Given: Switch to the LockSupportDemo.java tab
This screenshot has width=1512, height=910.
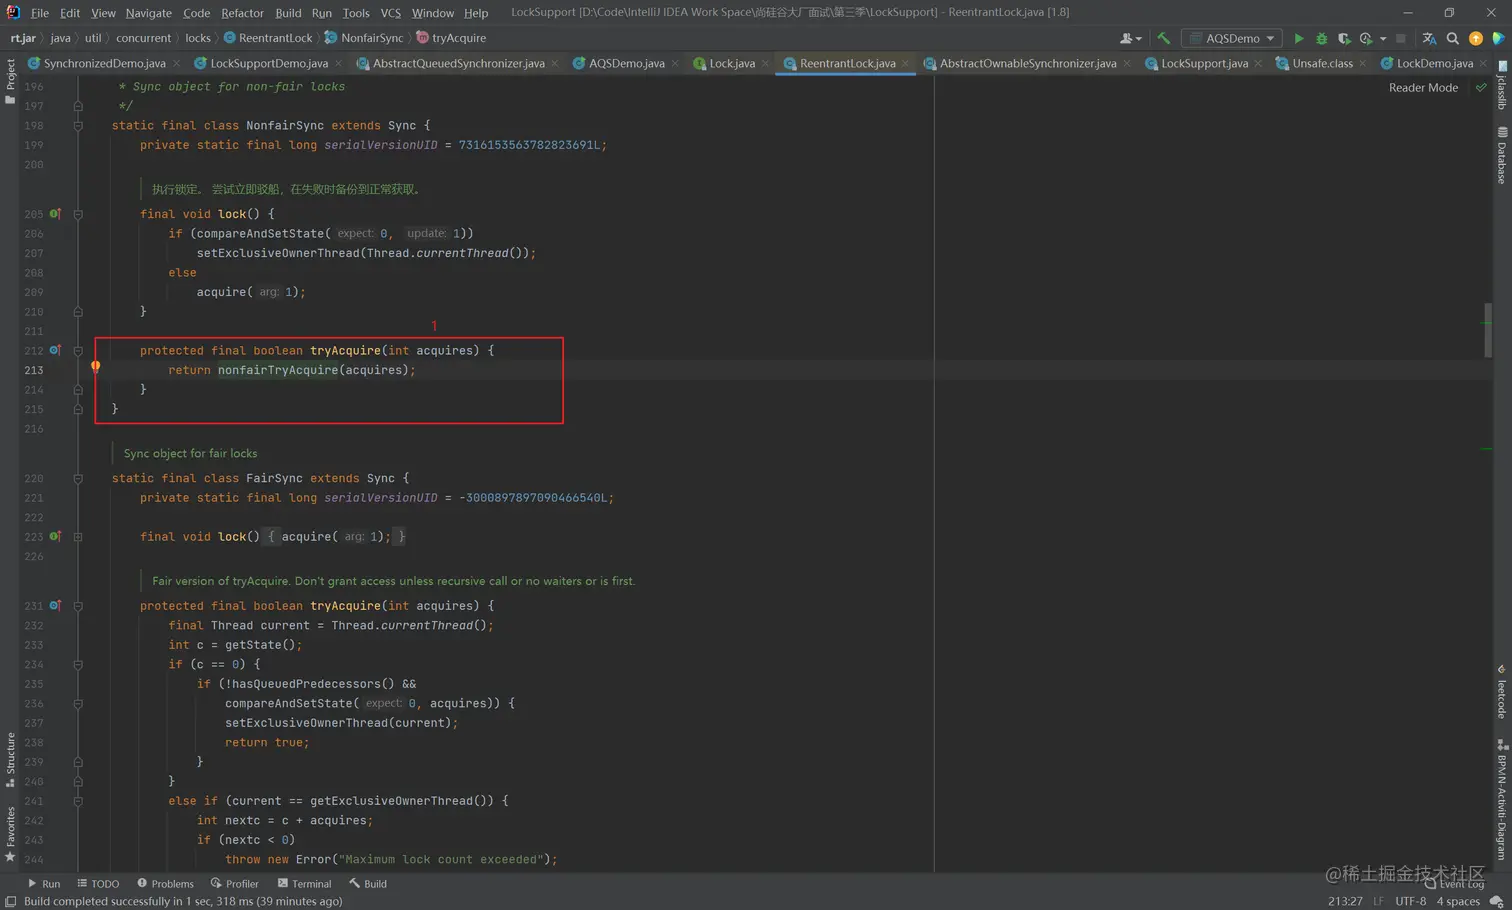Looking at the screenshot, I should tap(268, 63).
